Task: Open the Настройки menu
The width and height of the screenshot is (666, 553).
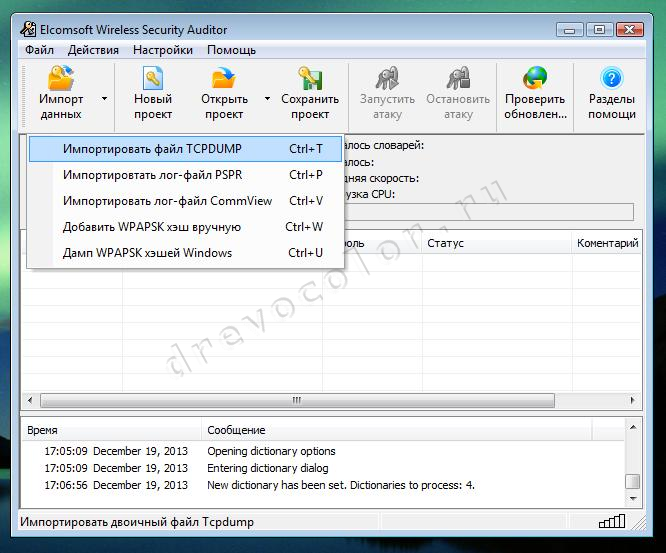Action: click(x=163, y=50)
